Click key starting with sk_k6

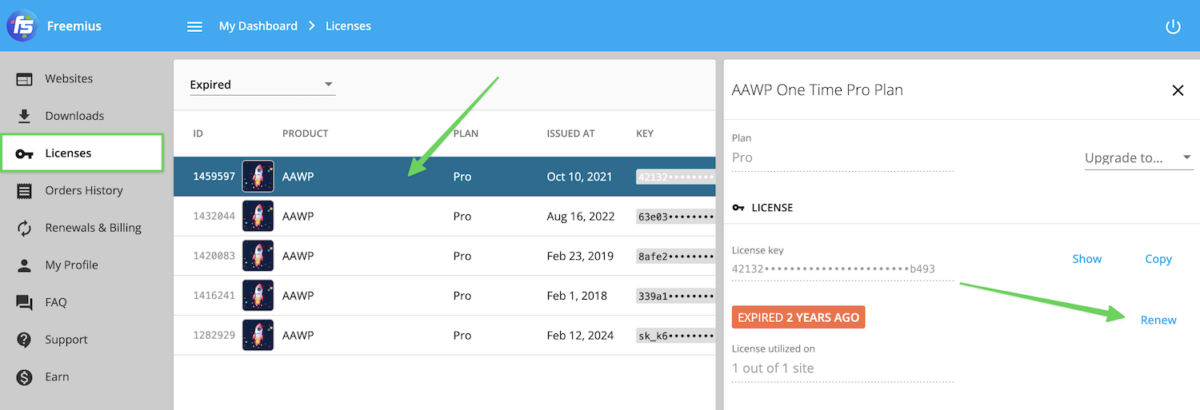676,336
